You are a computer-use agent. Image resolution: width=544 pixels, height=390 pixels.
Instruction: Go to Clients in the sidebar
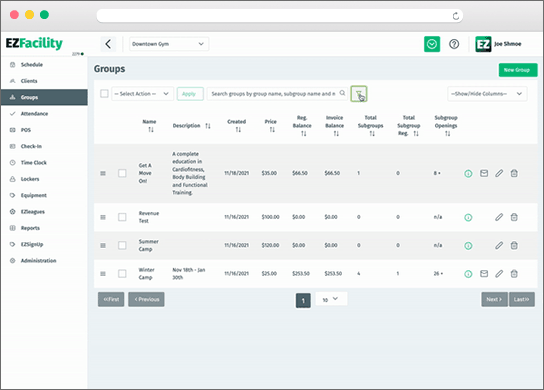click(x=44, y=81)
